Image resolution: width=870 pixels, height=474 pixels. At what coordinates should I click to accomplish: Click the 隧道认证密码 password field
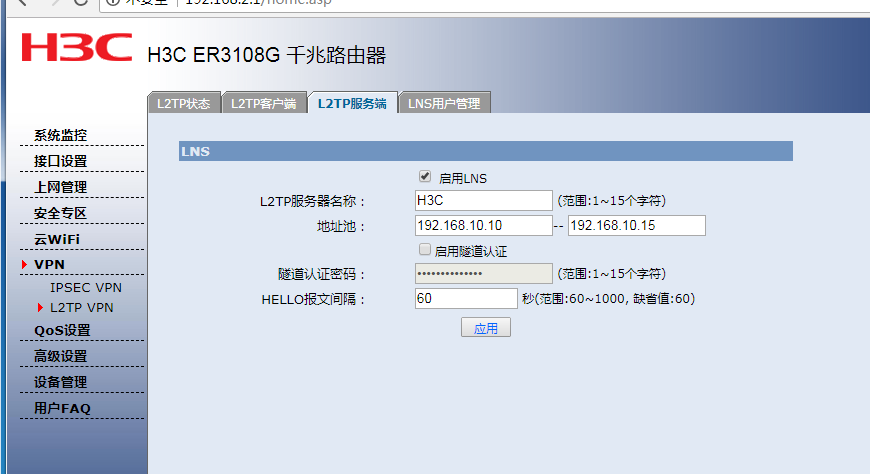[x=483, y=274]
